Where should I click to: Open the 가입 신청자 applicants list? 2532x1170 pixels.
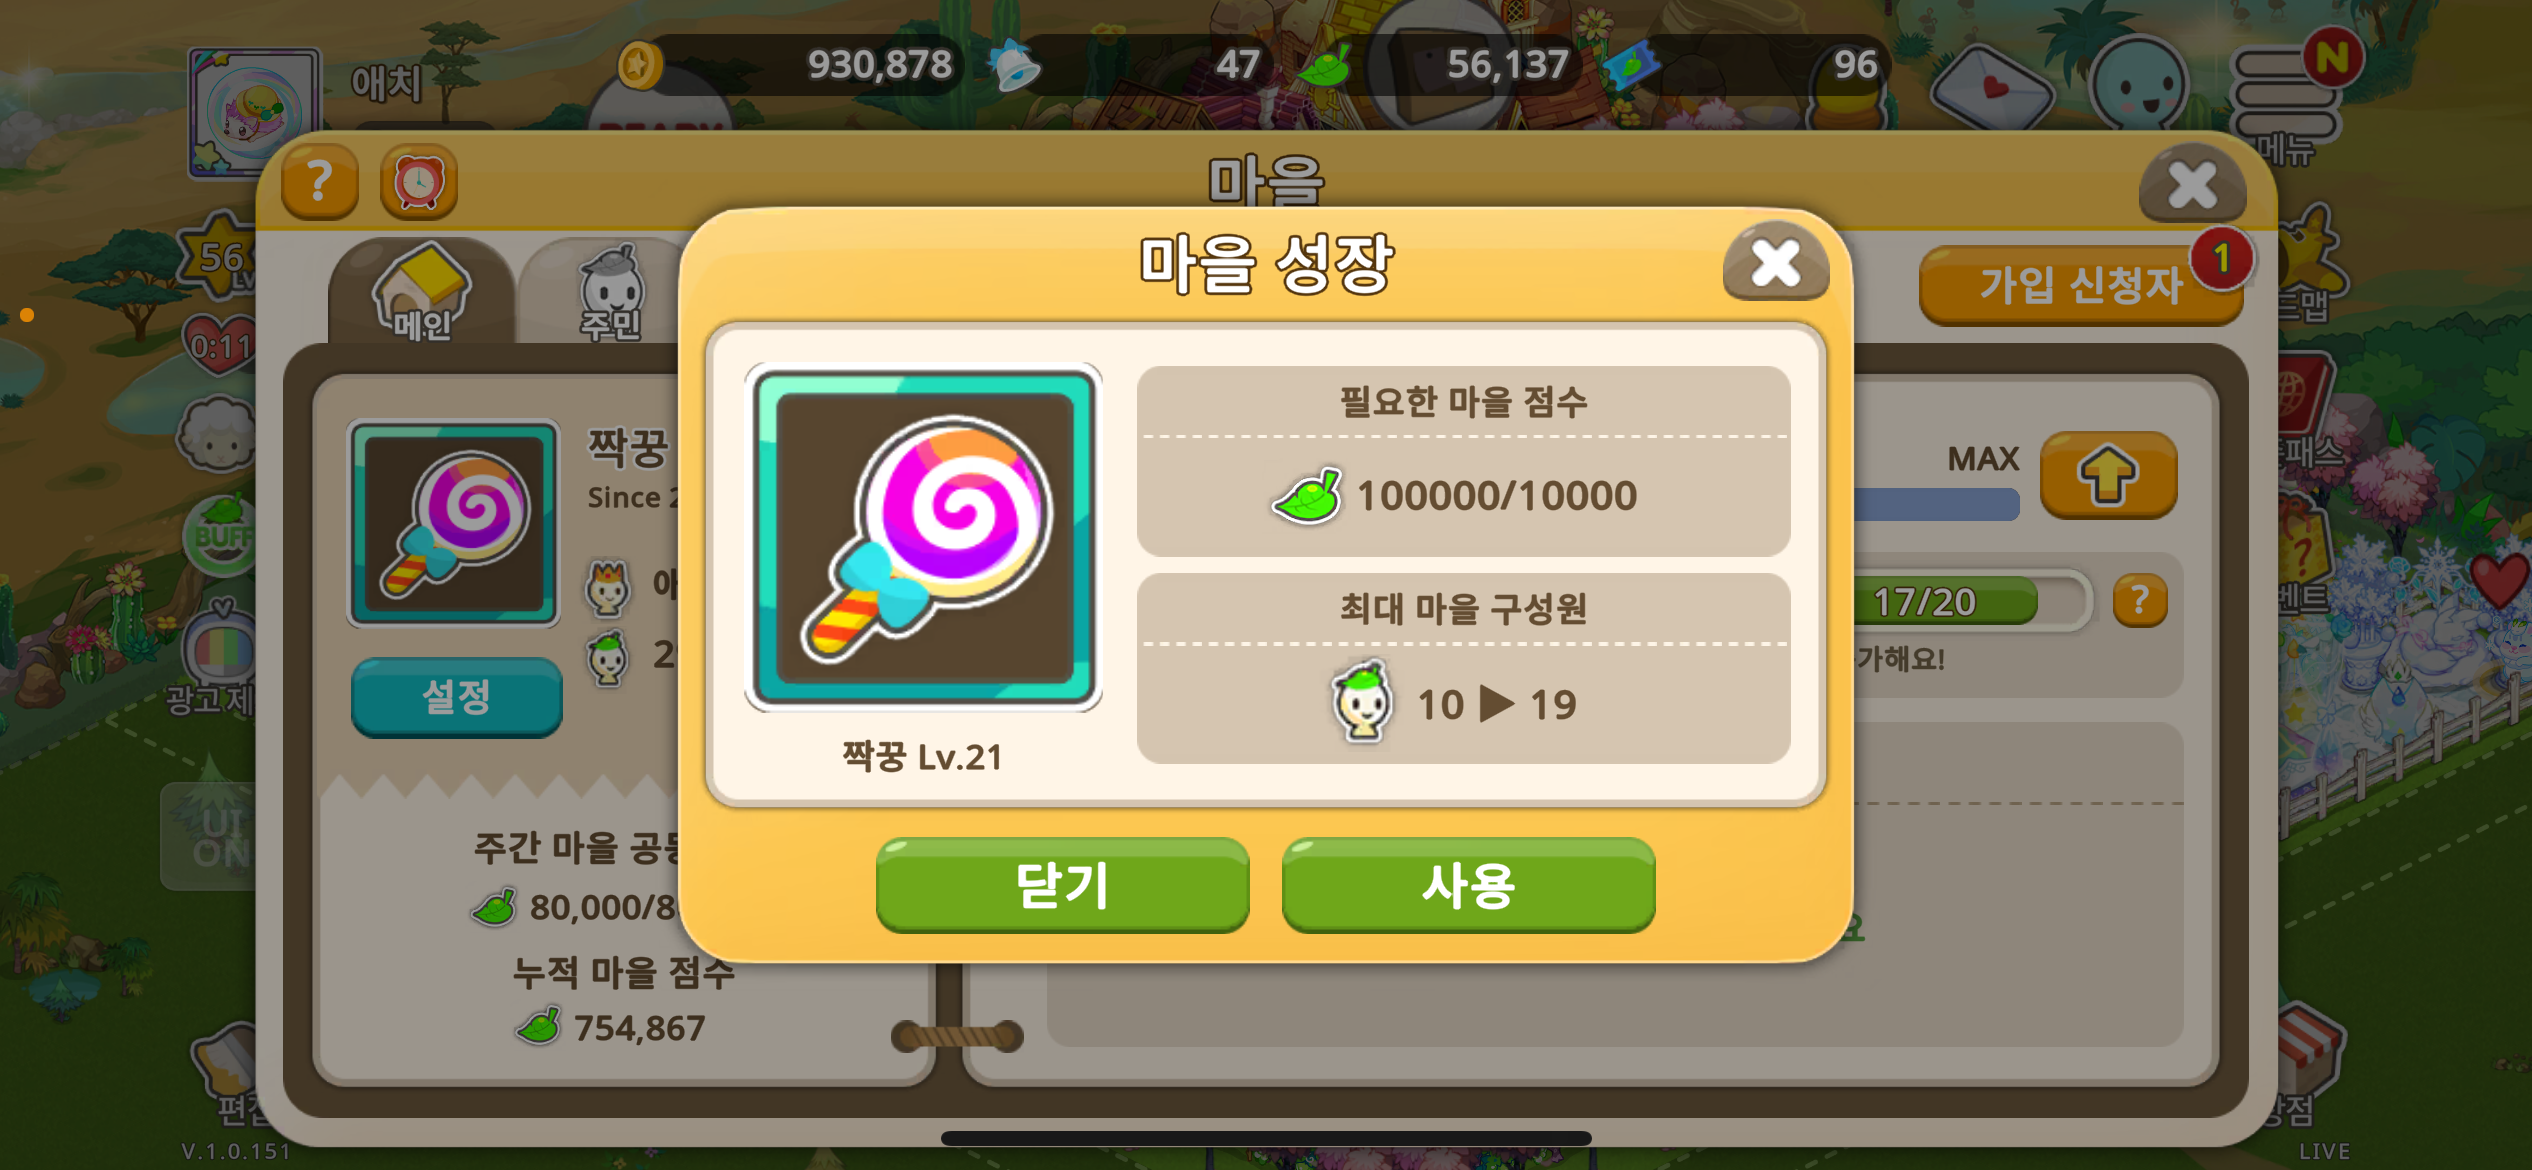2080,286
